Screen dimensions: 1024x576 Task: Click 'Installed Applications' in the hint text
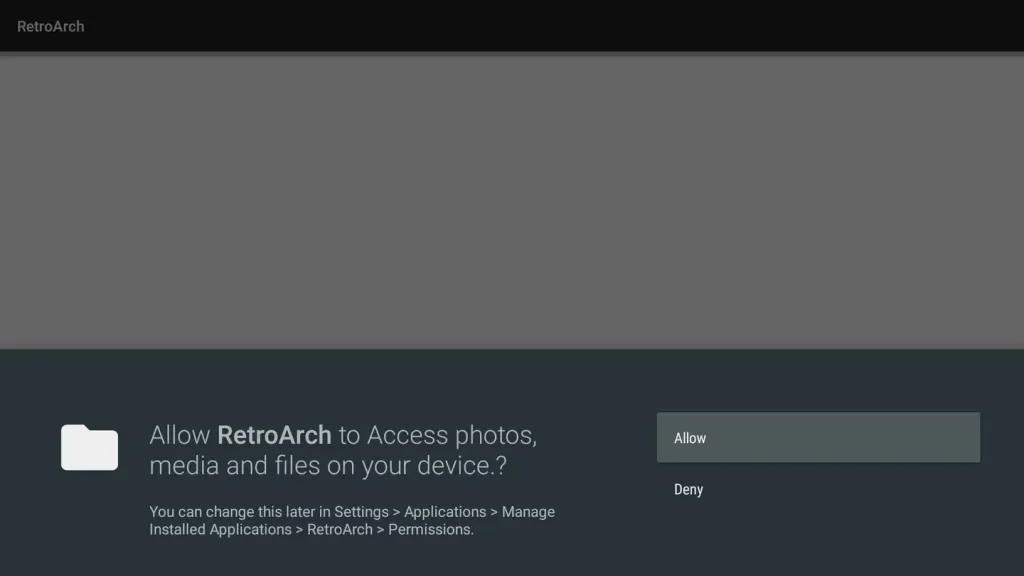click(x=220, y=530)
